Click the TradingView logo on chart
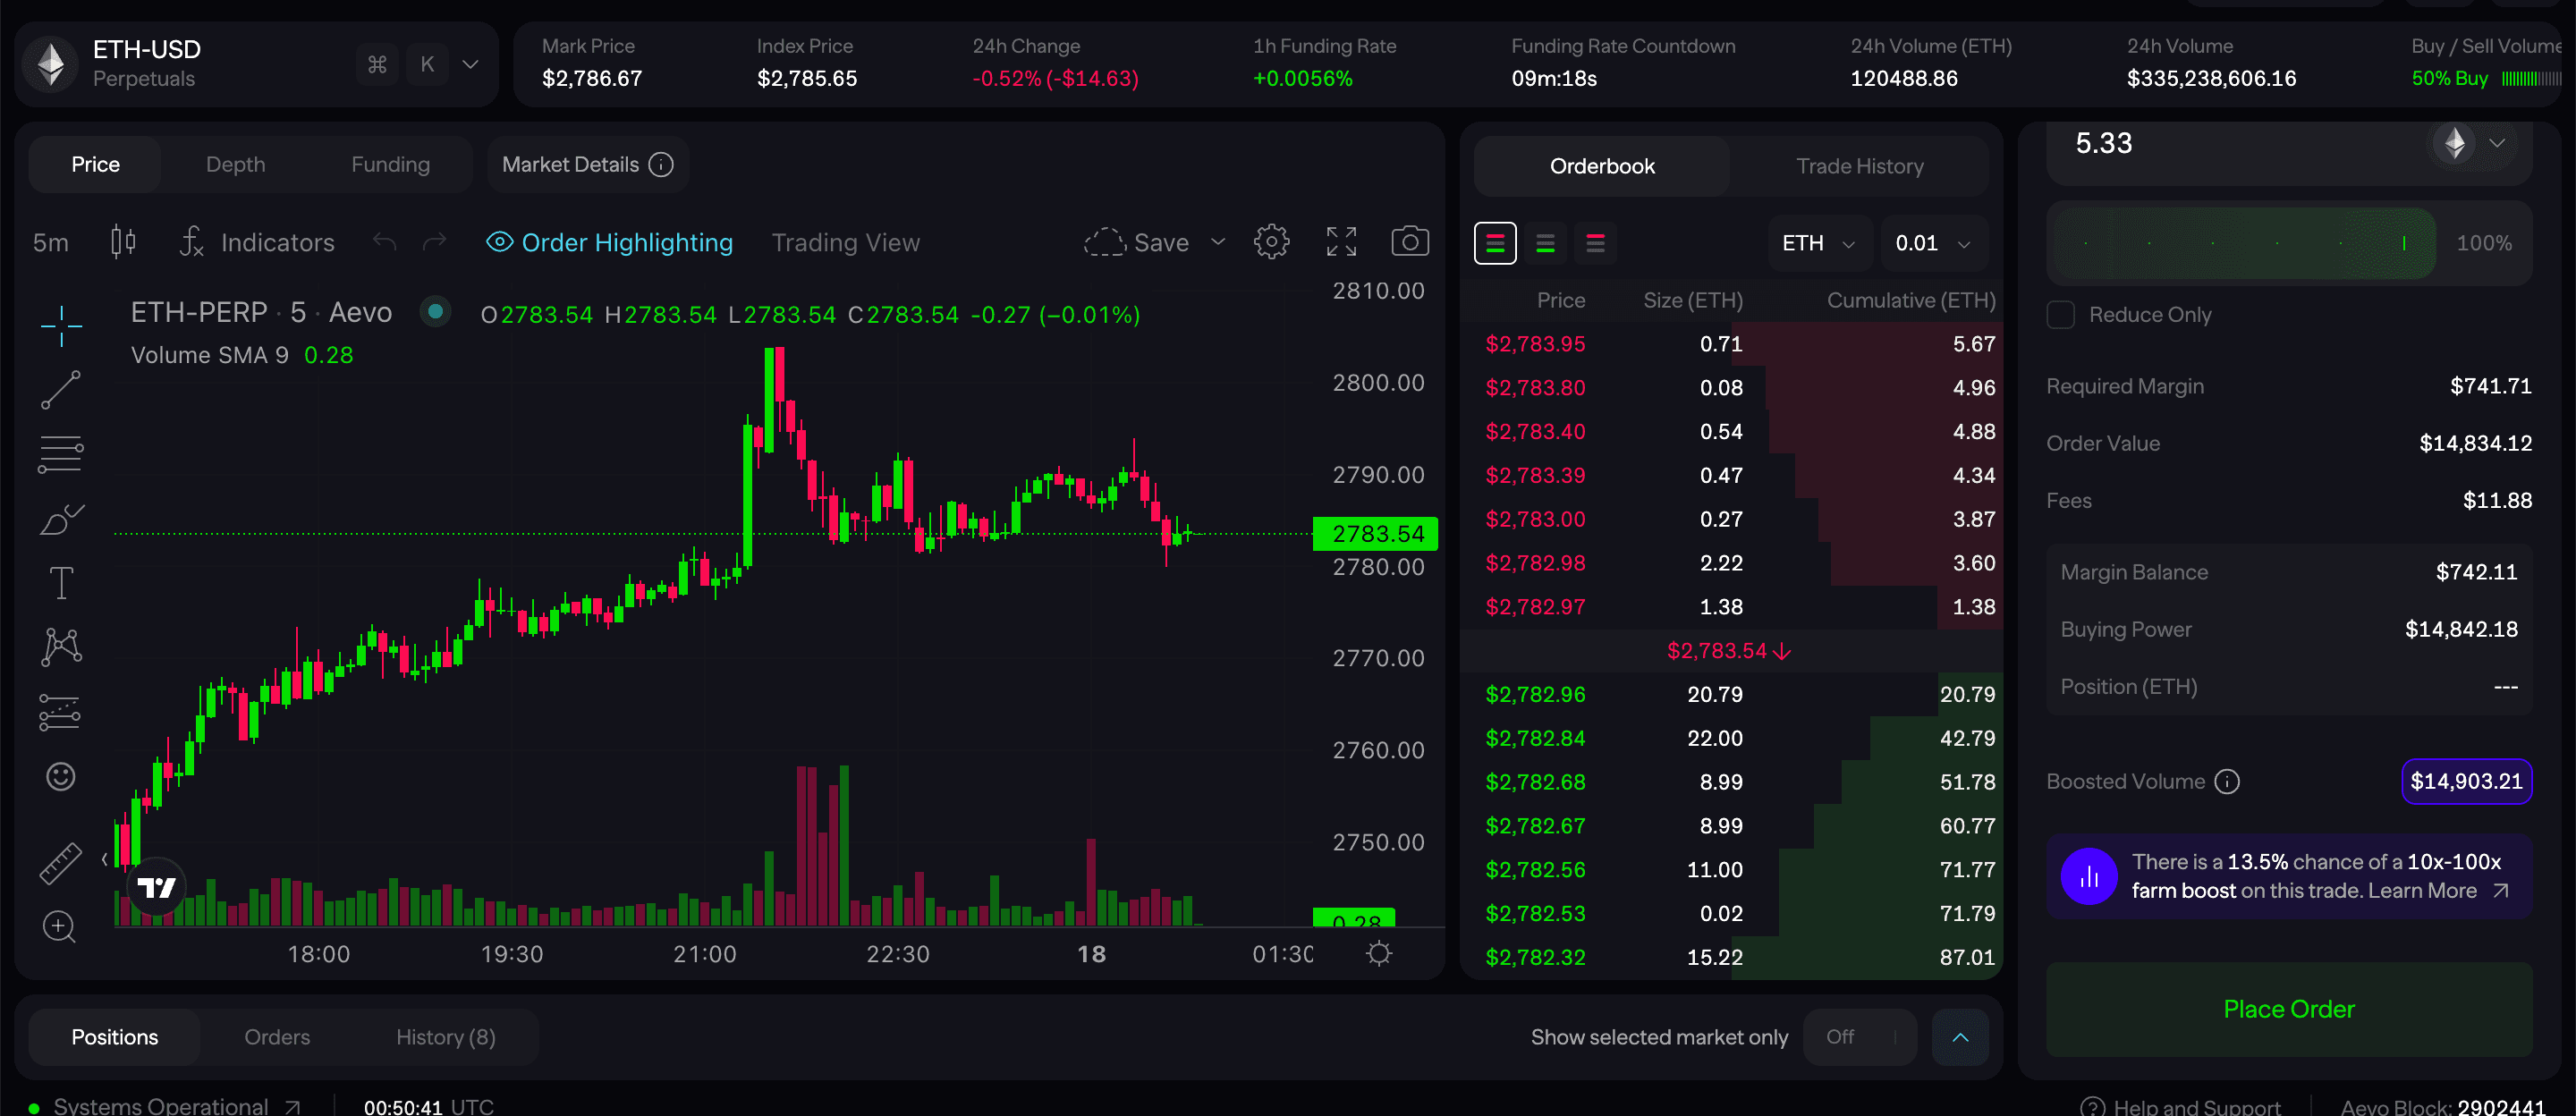This screenshot has height=1116, width=2576. (x=157, y=887)
